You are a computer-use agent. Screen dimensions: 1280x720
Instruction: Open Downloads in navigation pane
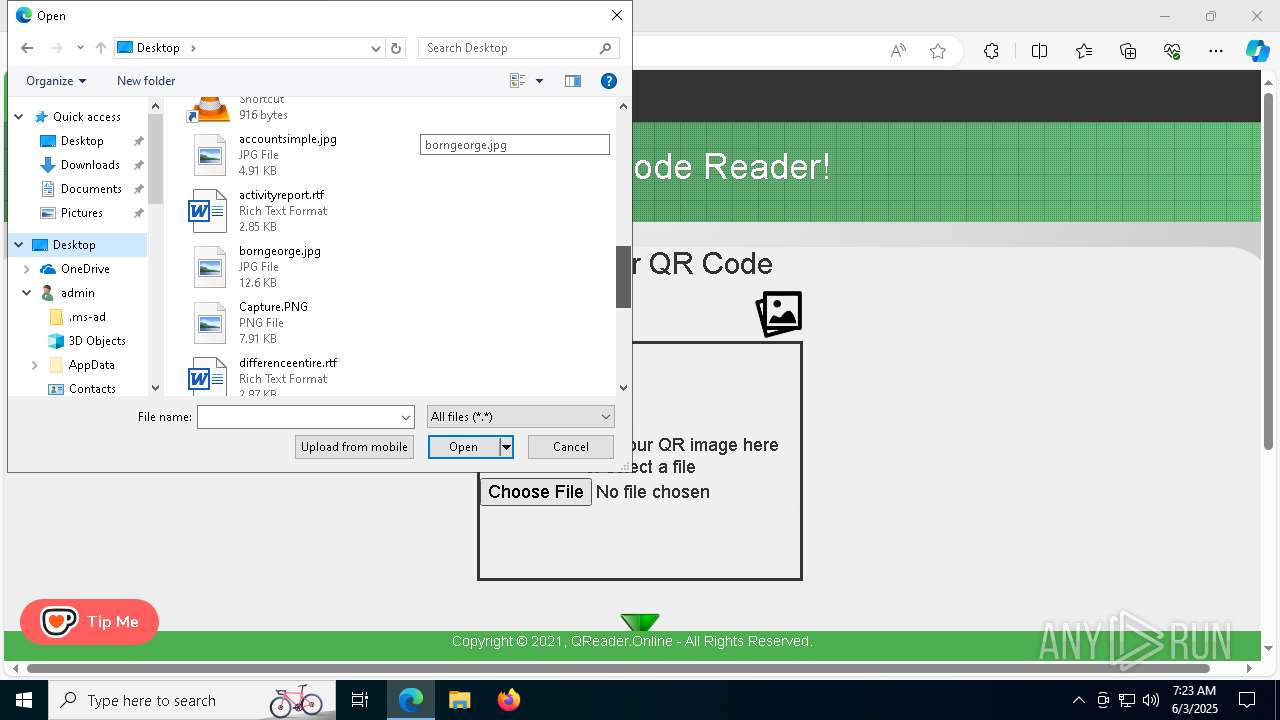tap(90, 165)
